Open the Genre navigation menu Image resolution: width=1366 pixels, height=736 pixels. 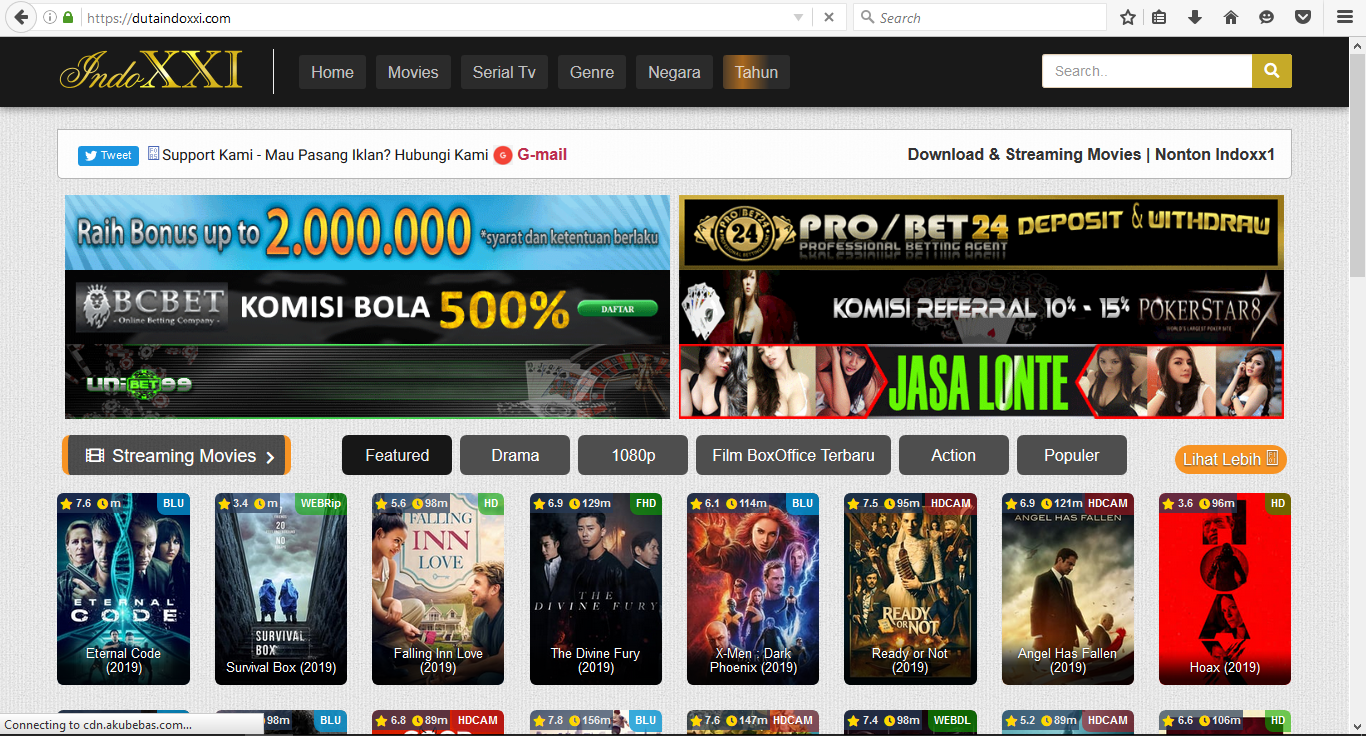click(x=591, y=71)
